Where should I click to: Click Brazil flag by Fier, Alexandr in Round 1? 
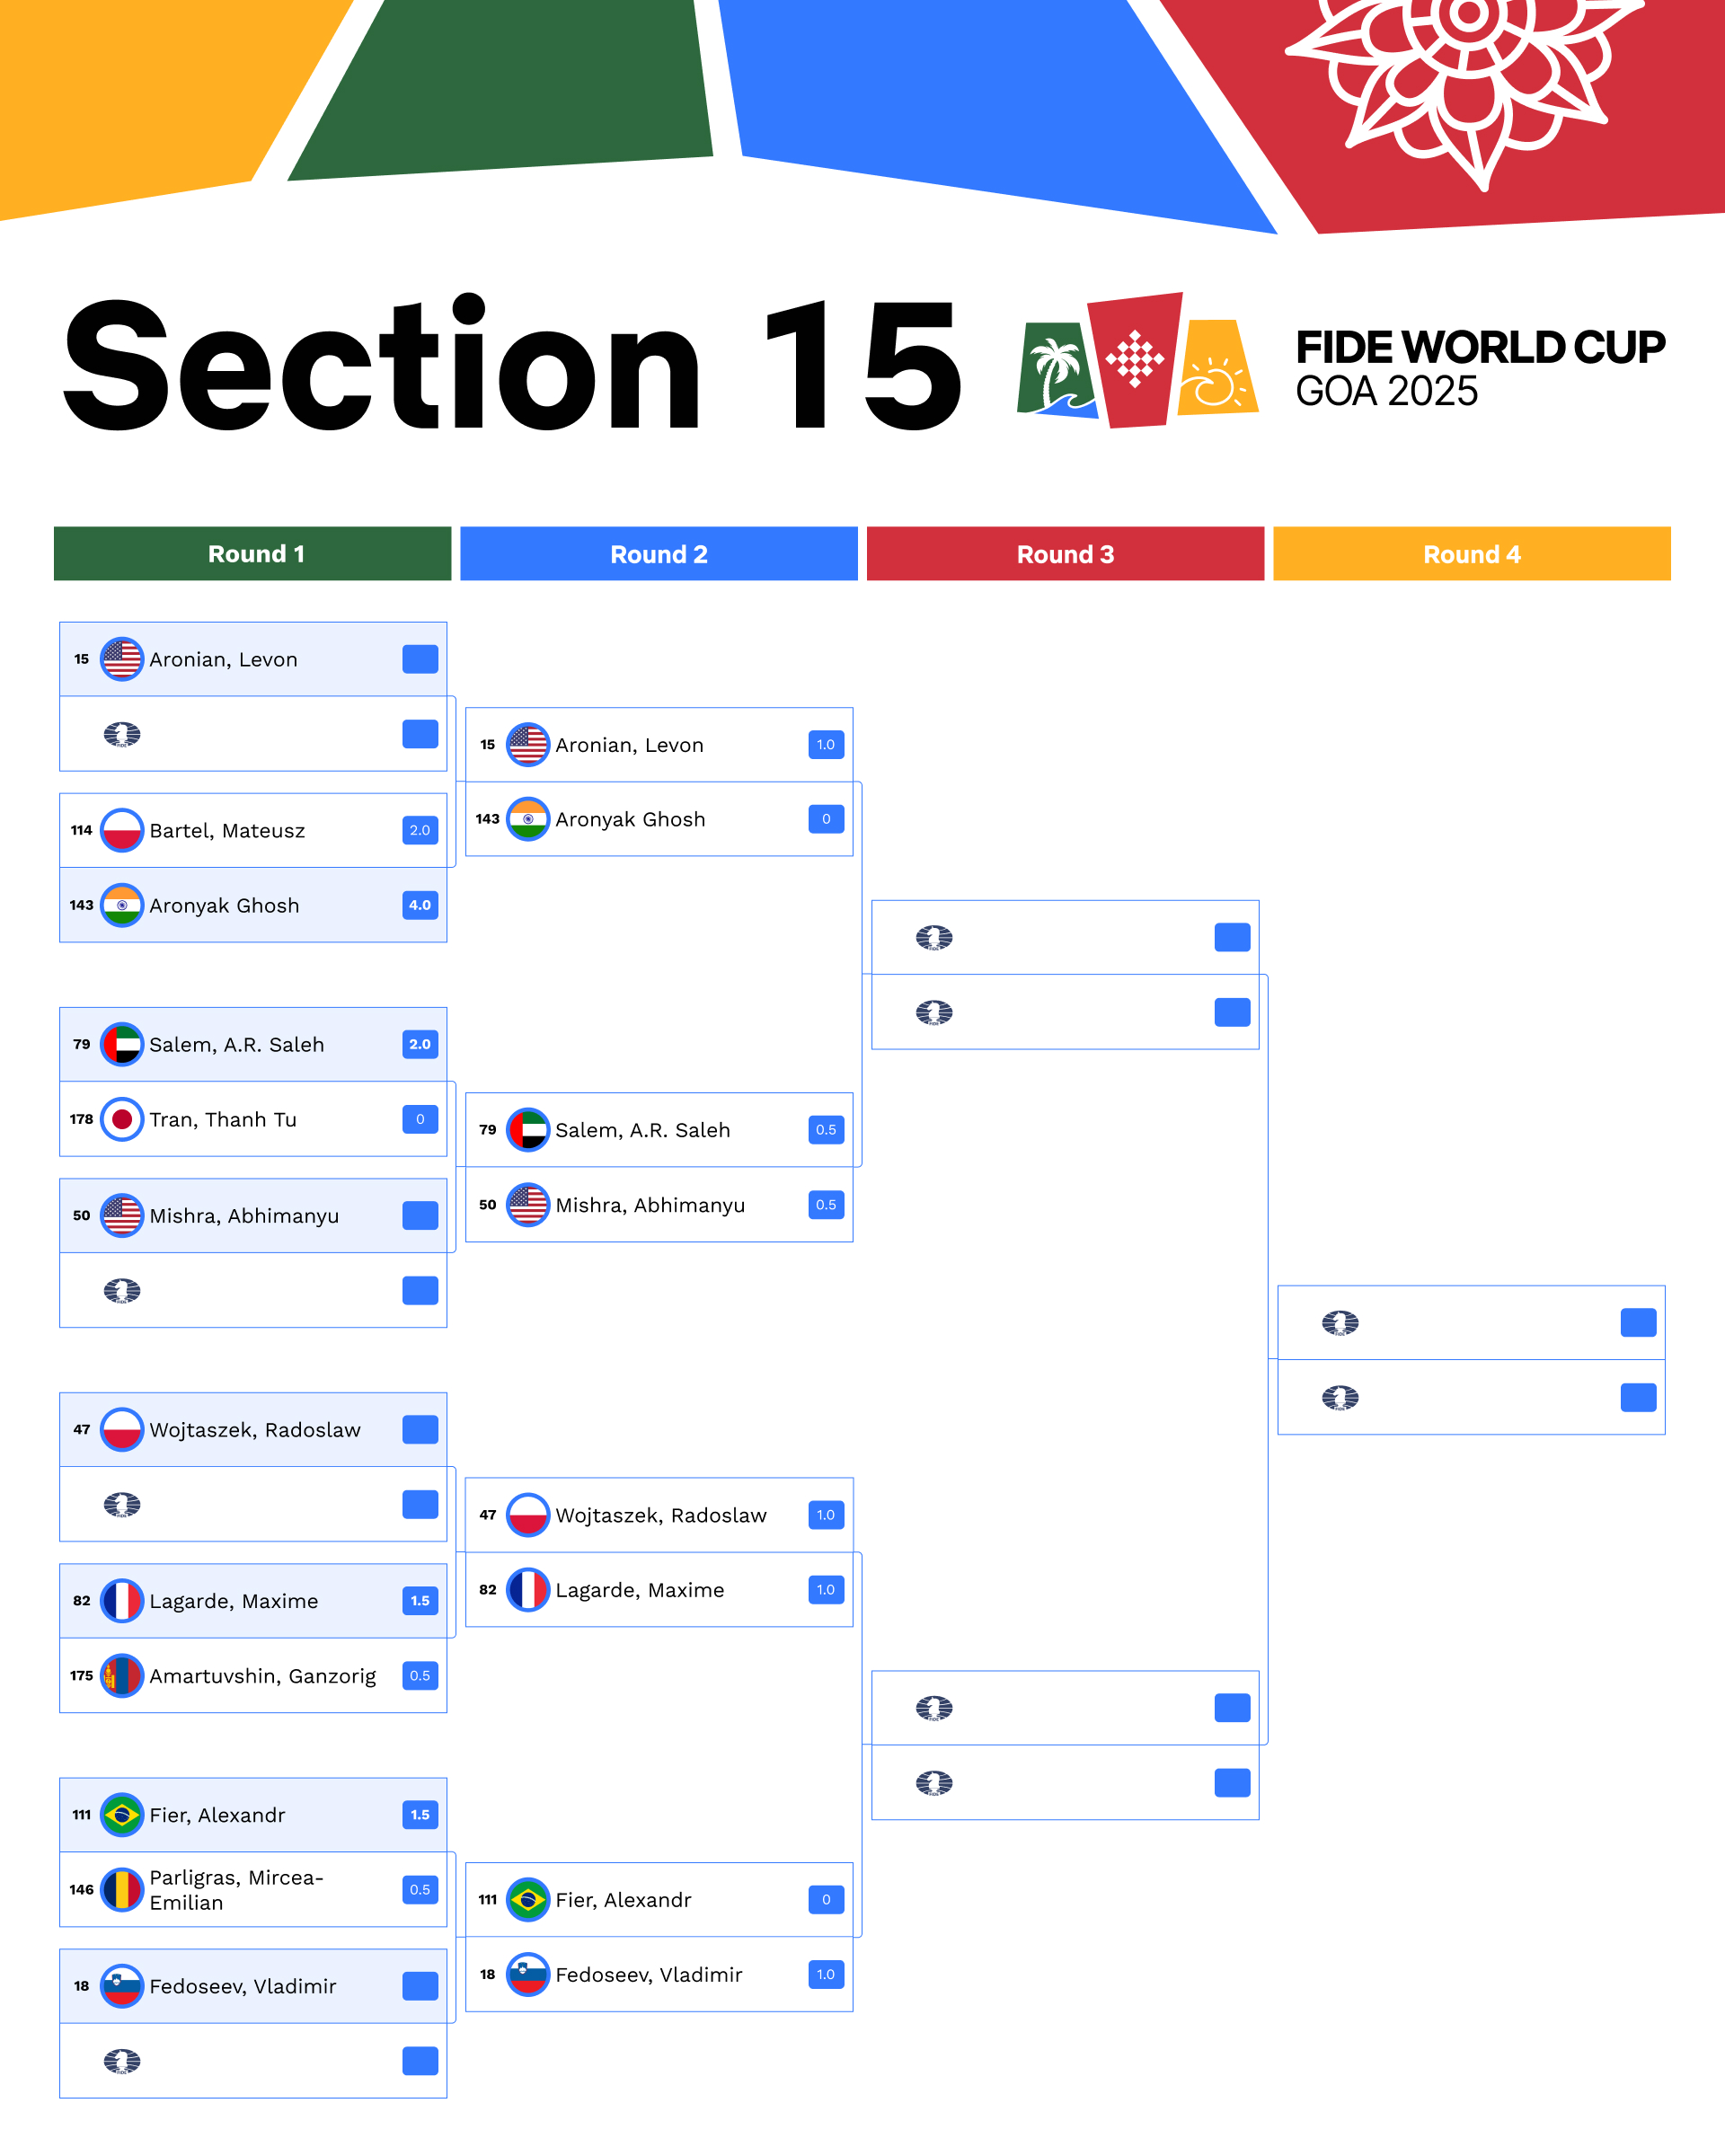pyautogui.click(x=122, y=1814)
